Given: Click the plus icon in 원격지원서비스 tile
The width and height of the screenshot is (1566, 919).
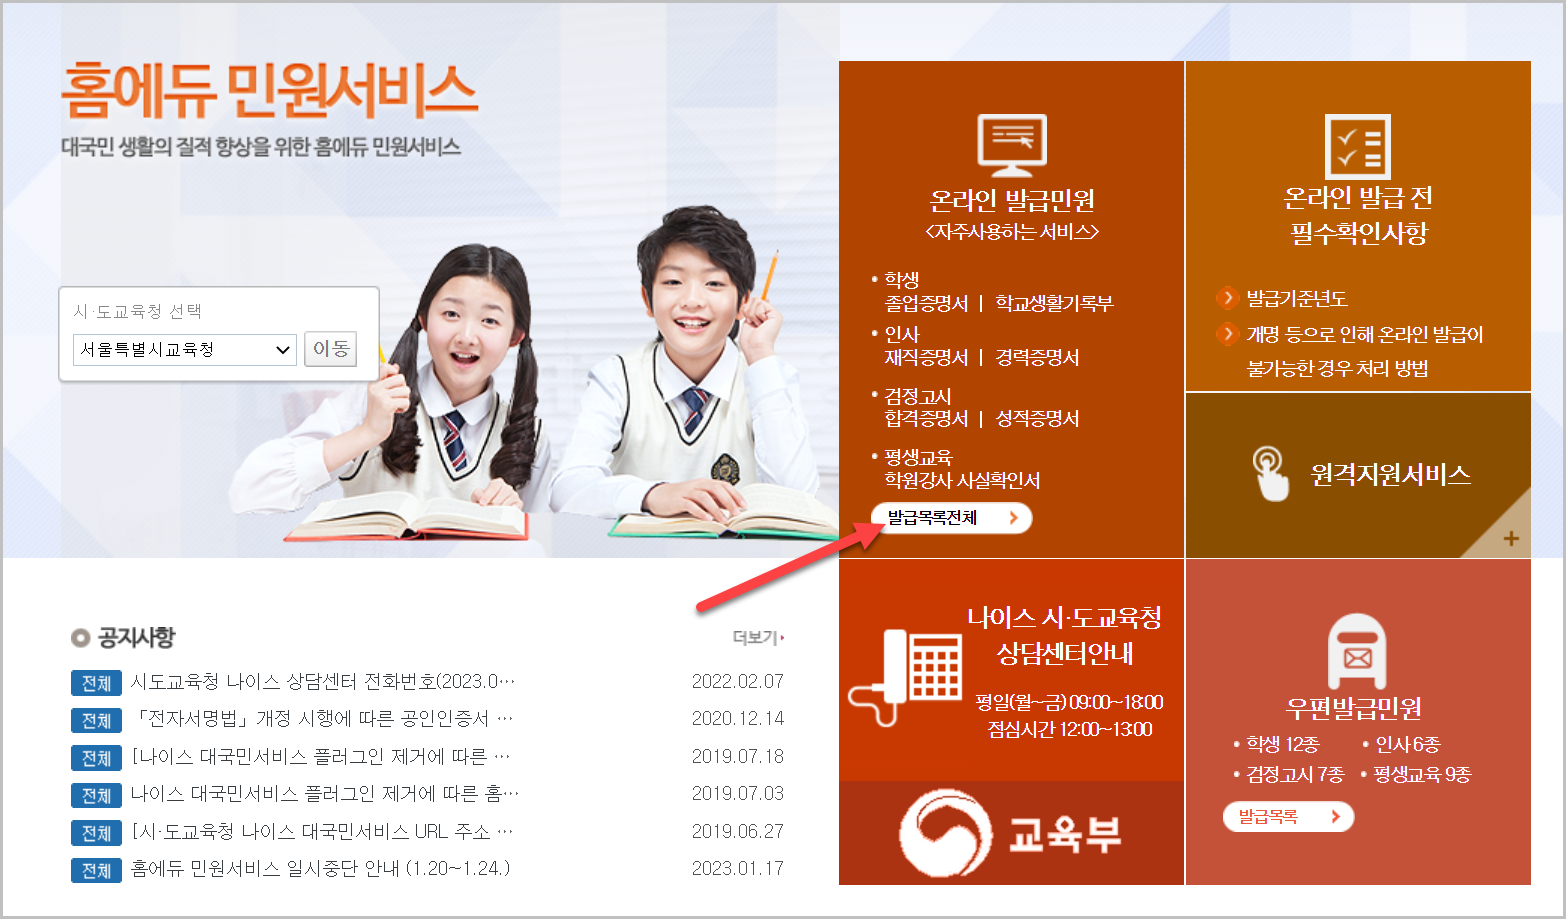Looking at the screenshot, I should coord(1511,539).
